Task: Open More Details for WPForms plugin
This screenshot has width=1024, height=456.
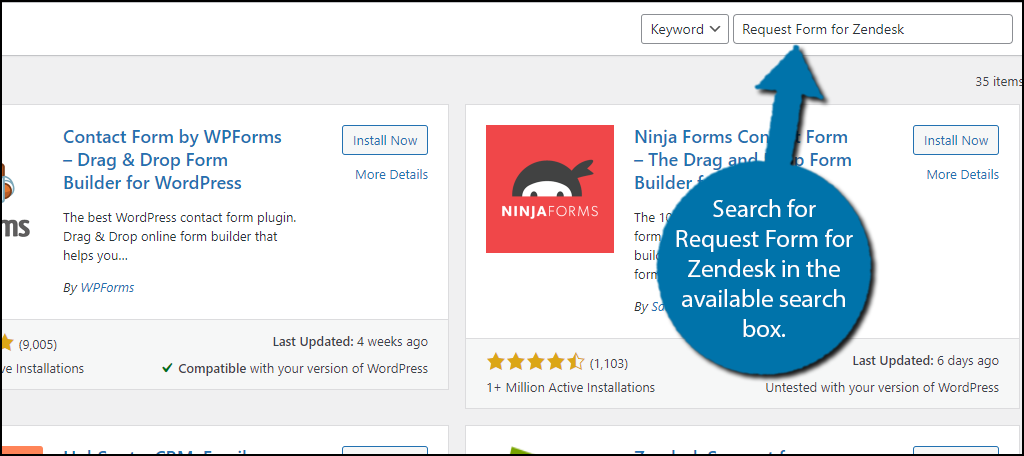Action: 391,174
